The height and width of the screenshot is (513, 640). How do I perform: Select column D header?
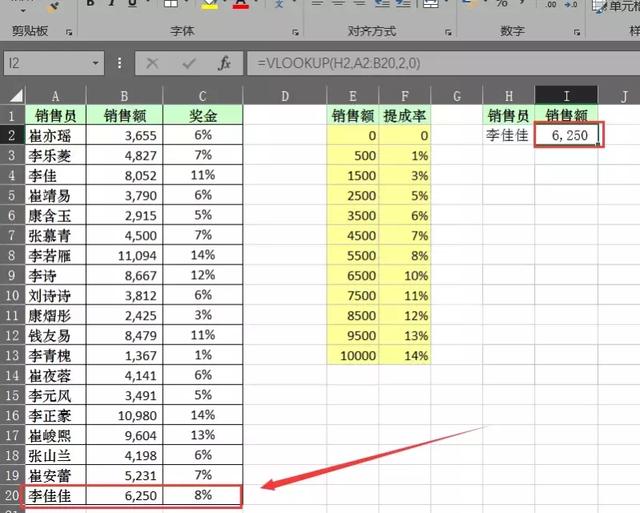[x=285, y=96]
